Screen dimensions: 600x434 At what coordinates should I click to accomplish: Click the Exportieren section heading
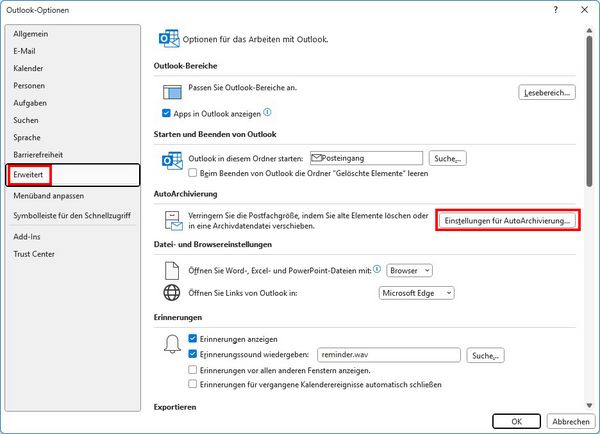click(175, 407)
